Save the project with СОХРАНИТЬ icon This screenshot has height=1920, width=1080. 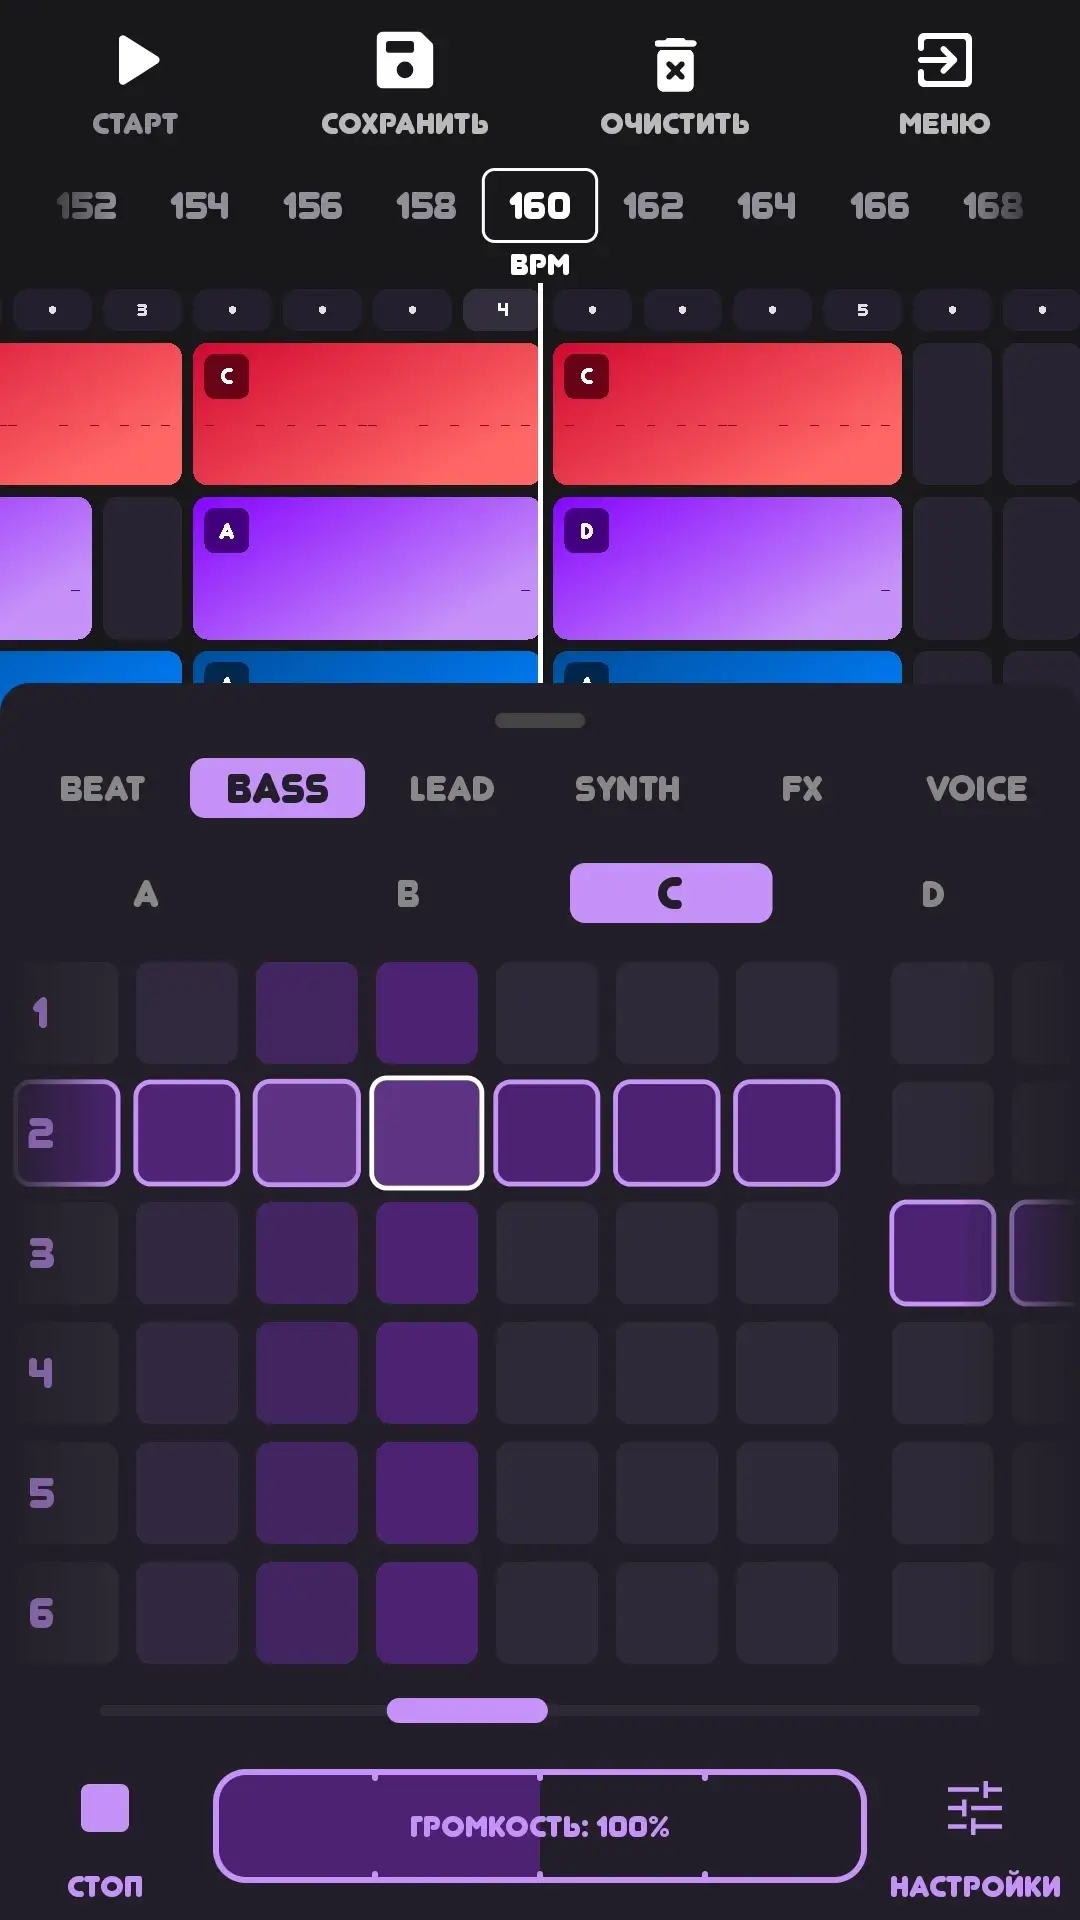coord(404,60)
